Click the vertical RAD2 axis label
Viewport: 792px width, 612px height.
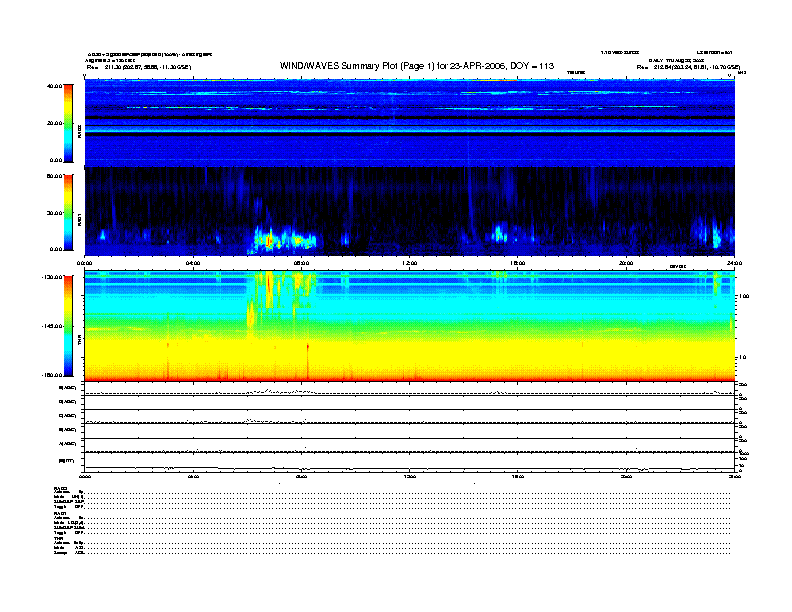(x=79, y=132)
